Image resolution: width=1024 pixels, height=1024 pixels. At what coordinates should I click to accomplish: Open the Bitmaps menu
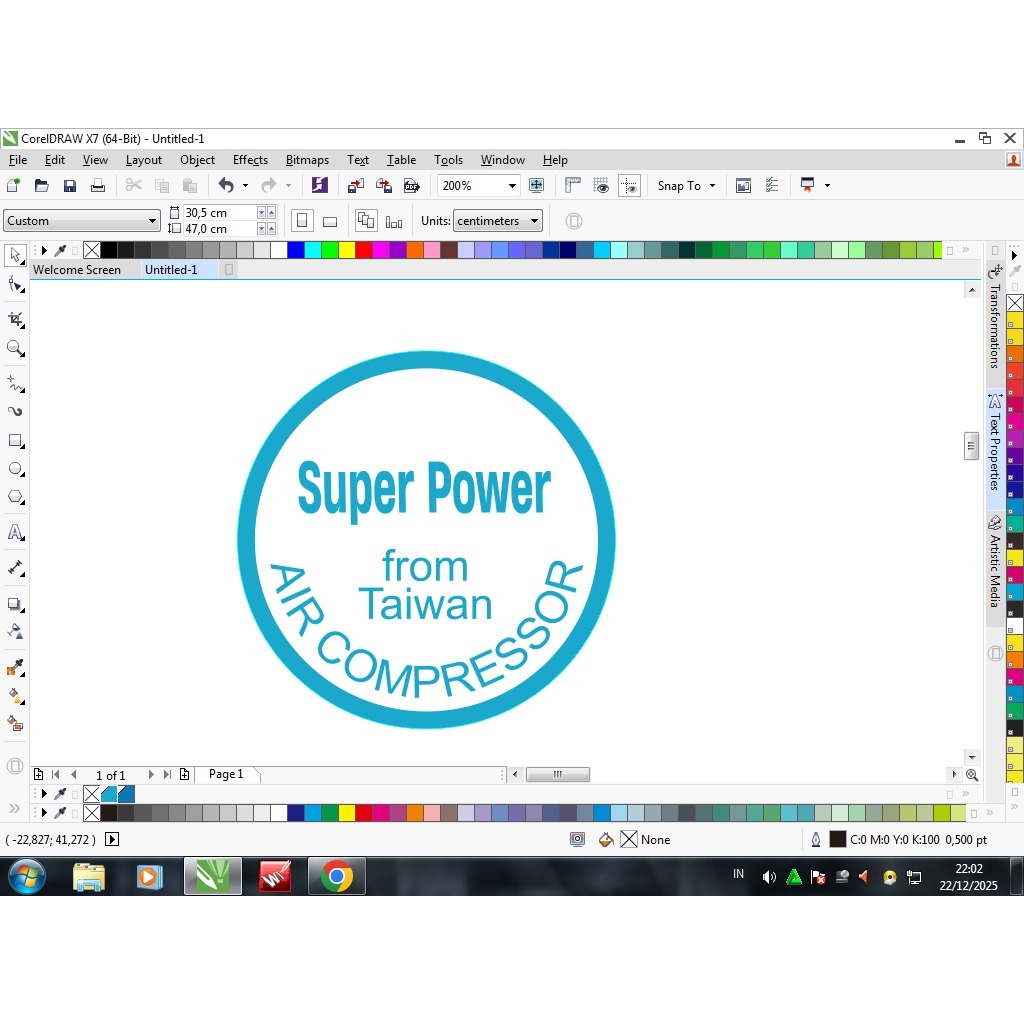point(307,160)
